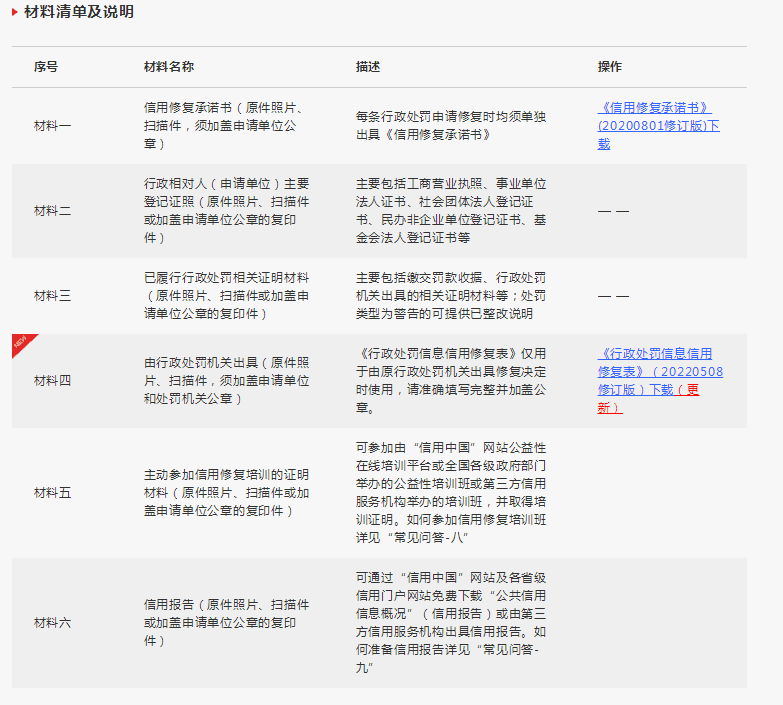The image size is (783, 705).
Task: Click the 已履行行政处罚相关证明材料 name cell
Action: pyautogui.click(x=226, y=296)
